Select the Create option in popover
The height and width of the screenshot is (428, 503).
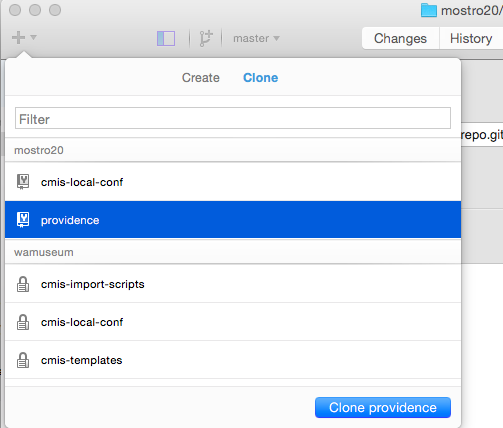tap(201, 78)
